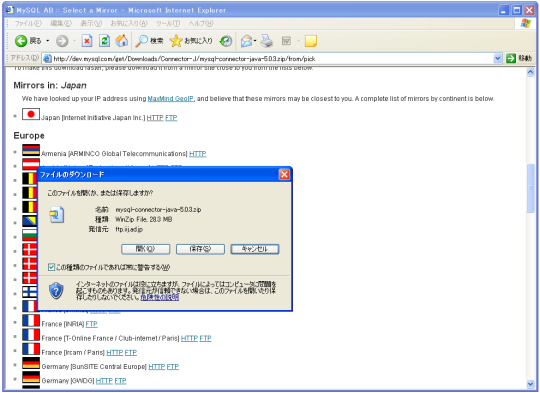Viewport: 540px width, 393px height.
Task: Click Germany GWDG FTP link
Action: coord(121,381)
